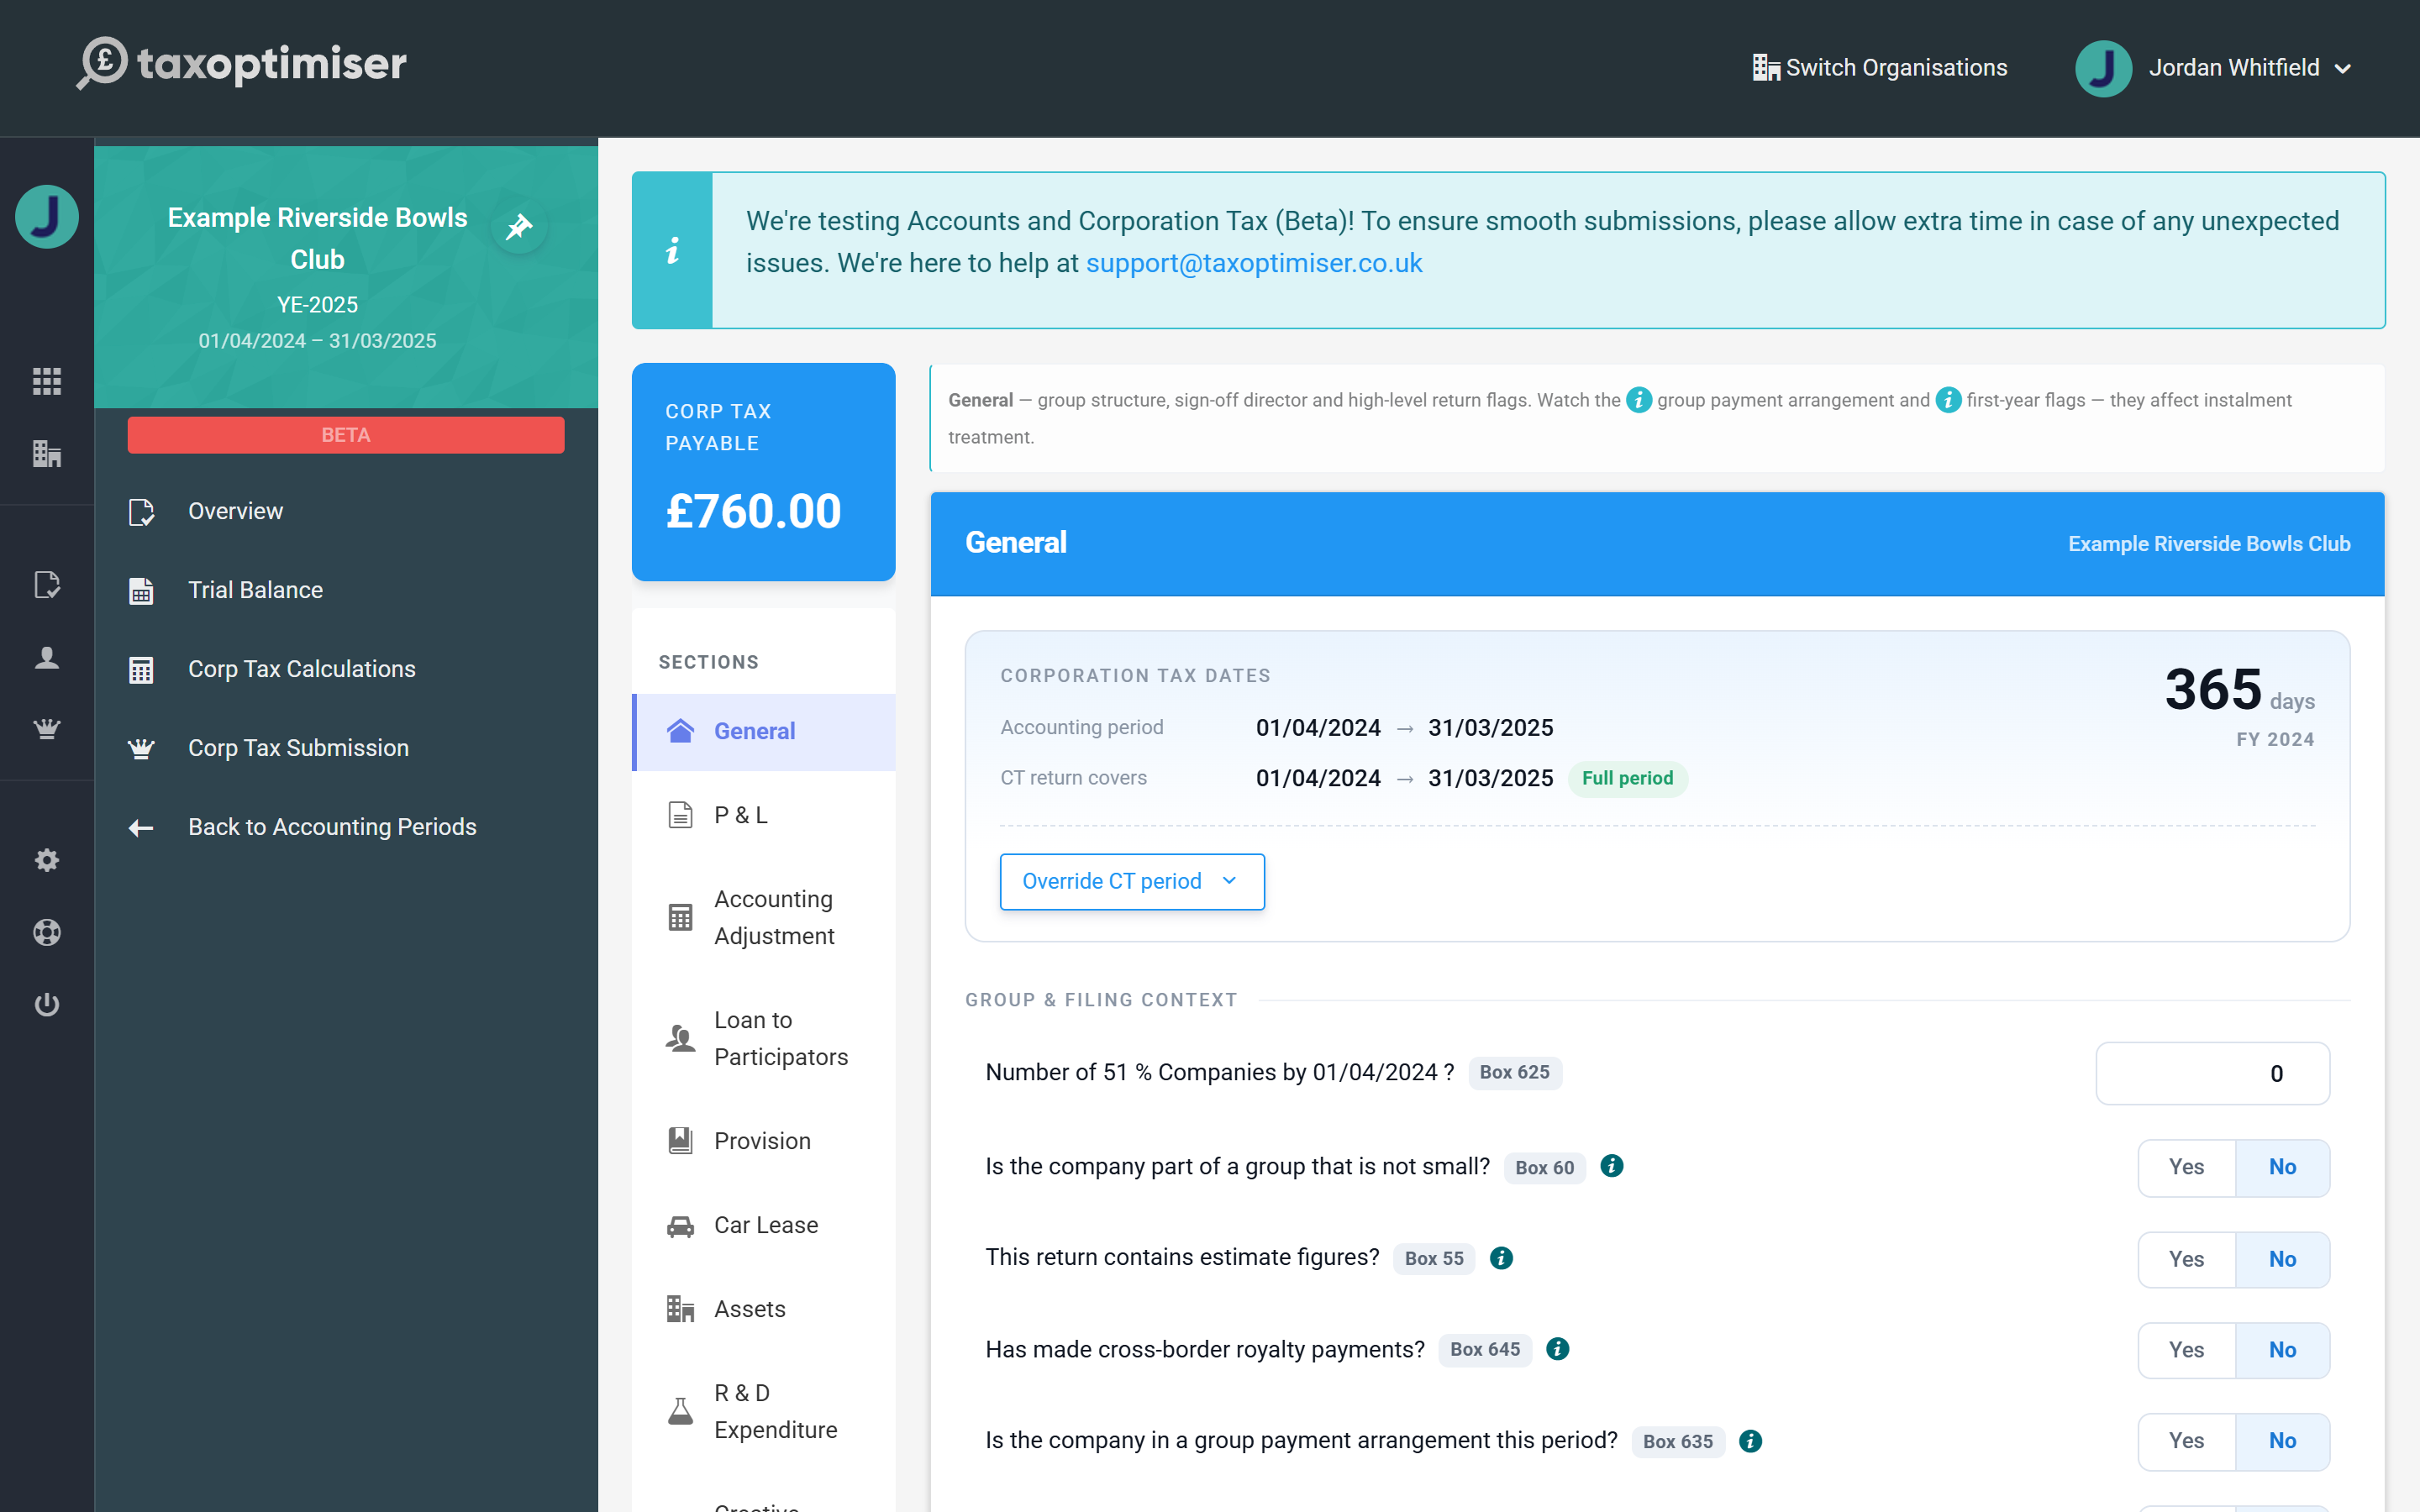This screenshot has width=2420, height=1512.
Task: Go Back to Accounting Periods
Action: [346, 827]
